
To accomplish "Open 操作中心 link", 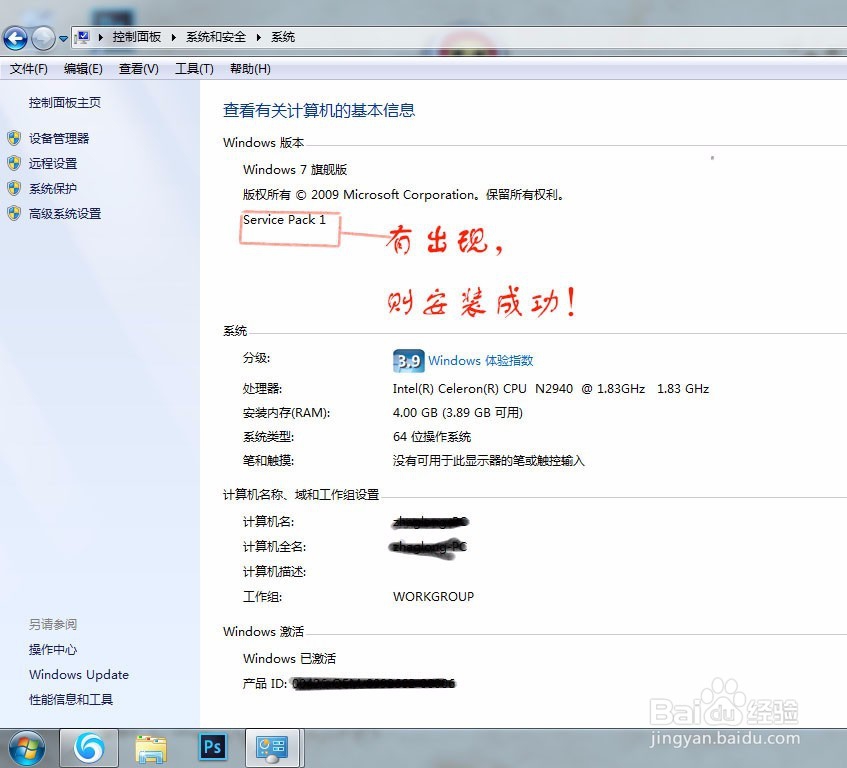I will [x=53, y=649].
